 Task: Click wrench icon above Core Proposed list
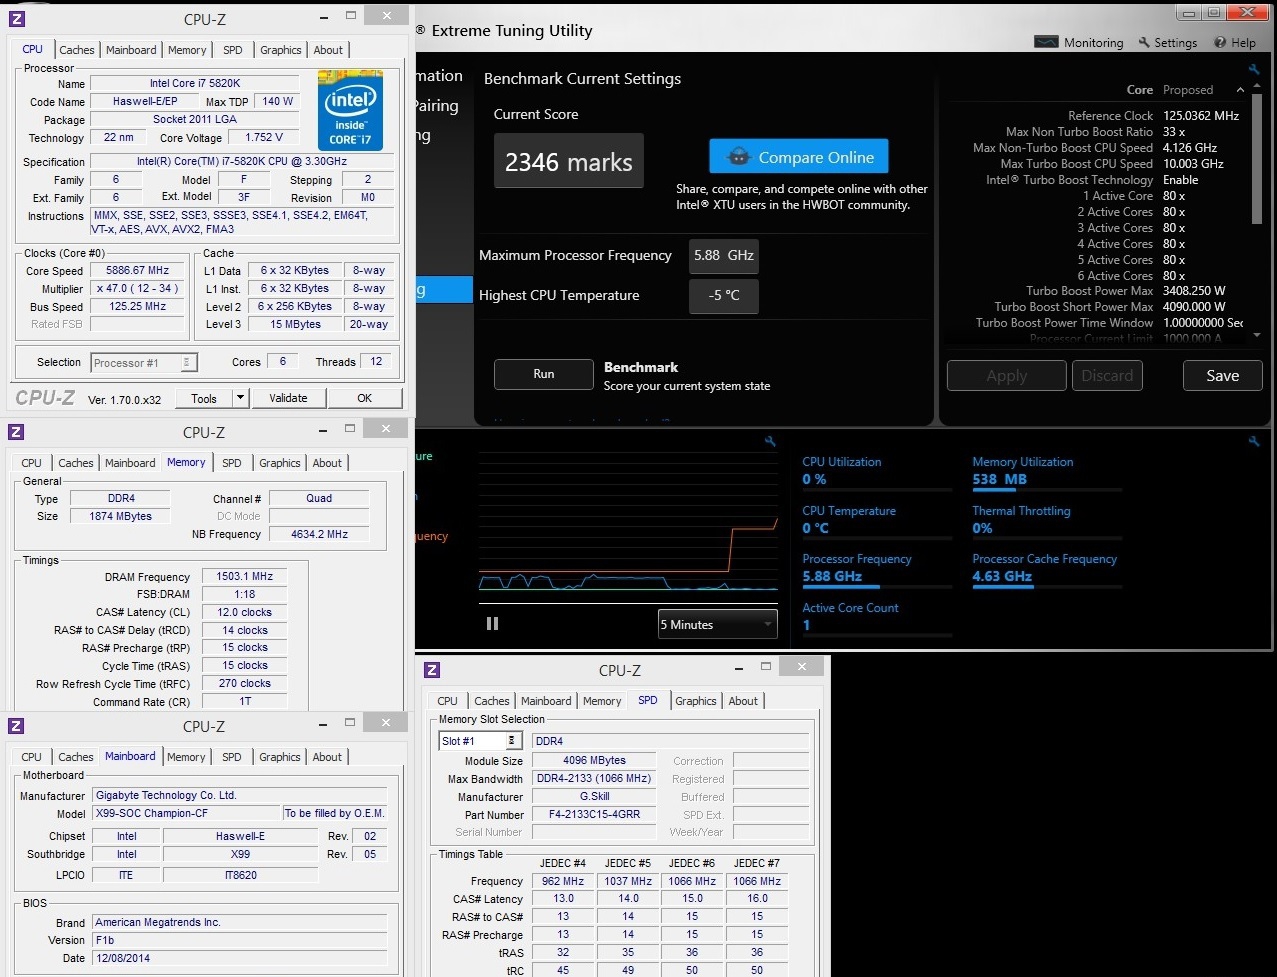pyautogui.click(x=1254, y=70)
